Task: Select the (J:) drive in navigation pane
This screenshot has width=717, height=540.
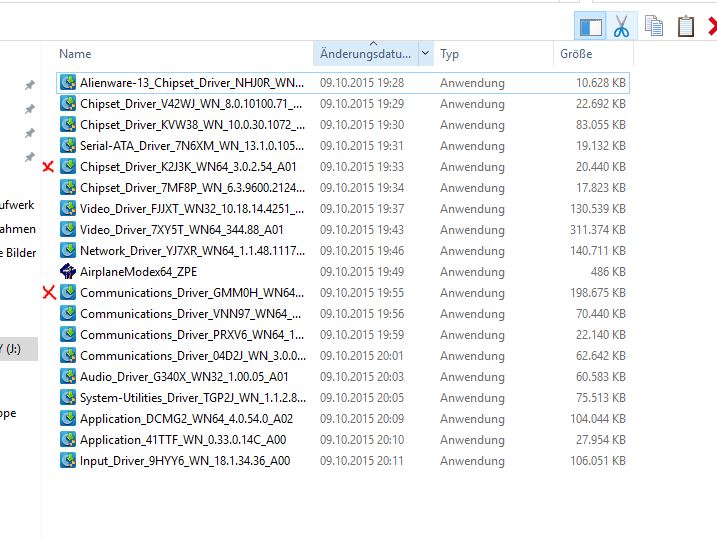Action: (14, 349)
